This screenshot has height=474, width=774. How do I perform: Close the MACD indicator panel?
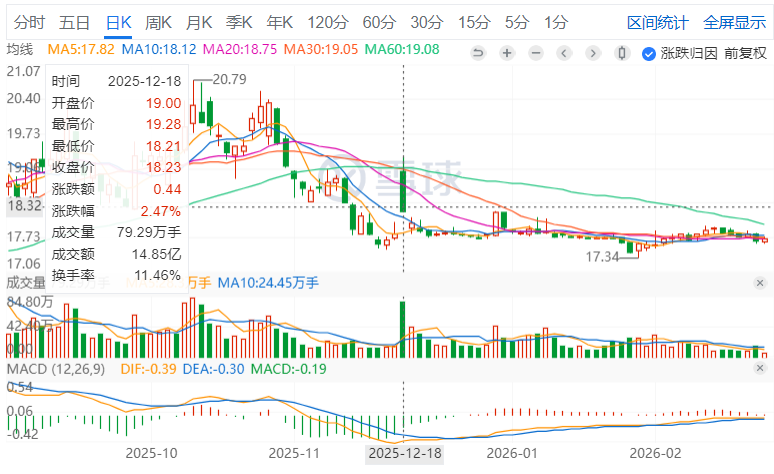coord(760,368)
